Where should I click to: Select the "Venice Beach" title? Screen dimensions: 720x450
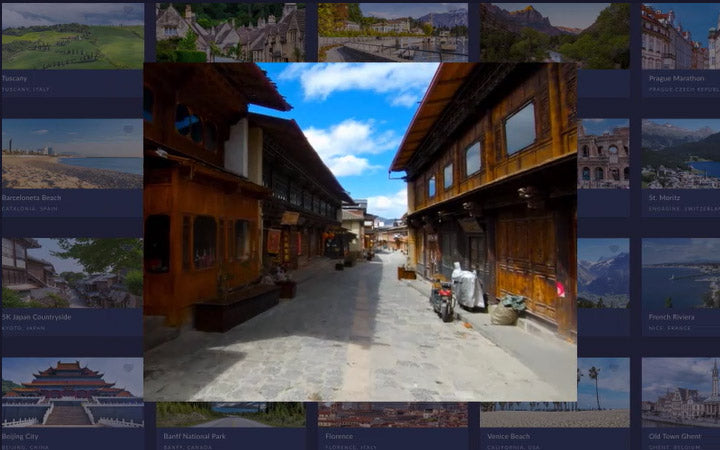coord(508,436)
